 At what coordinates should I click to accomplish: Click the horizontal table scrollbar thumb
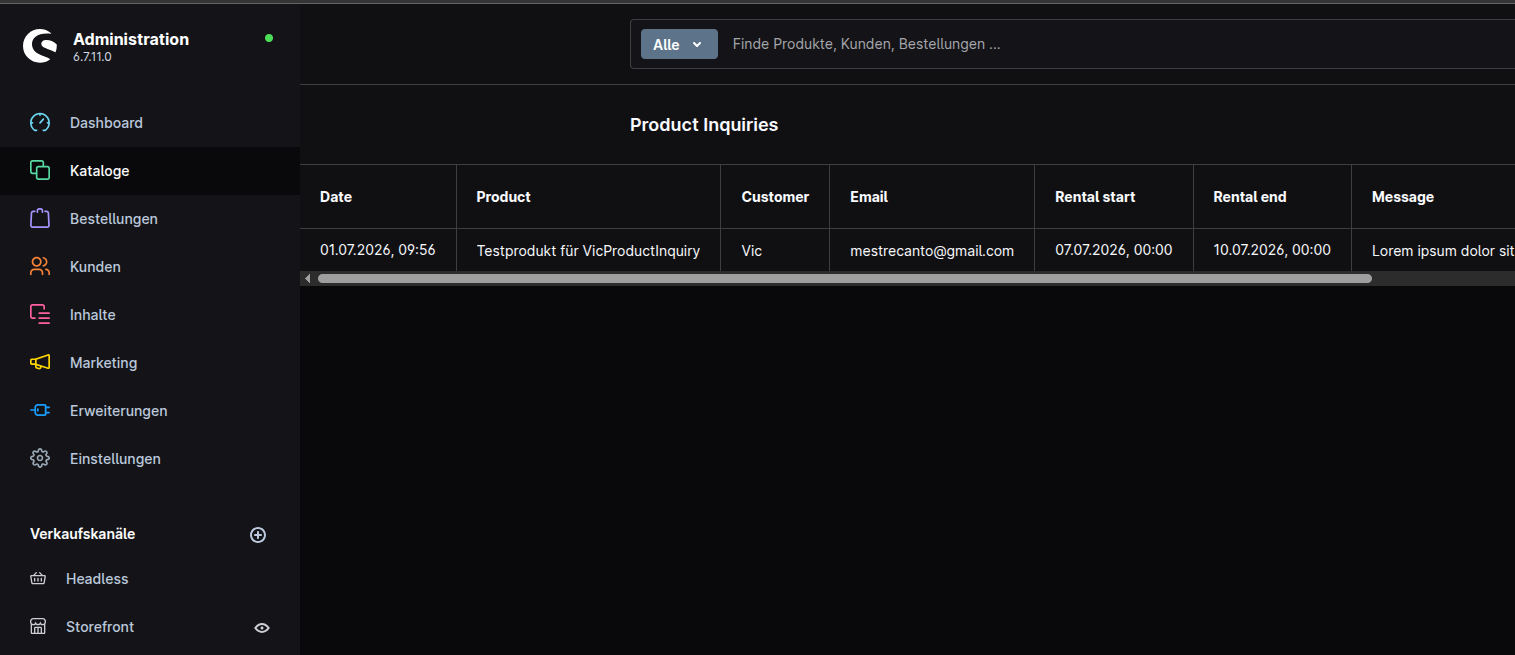845,279
